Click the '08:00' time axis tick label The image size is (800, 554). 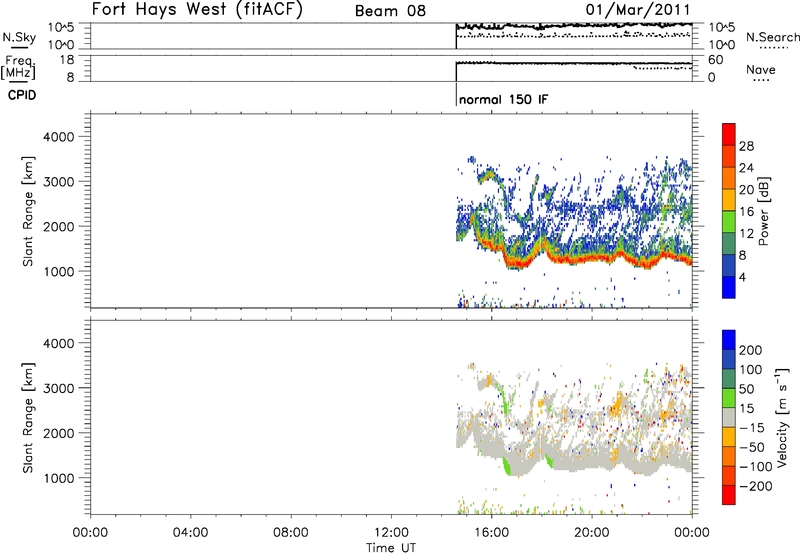click(291, 533)
